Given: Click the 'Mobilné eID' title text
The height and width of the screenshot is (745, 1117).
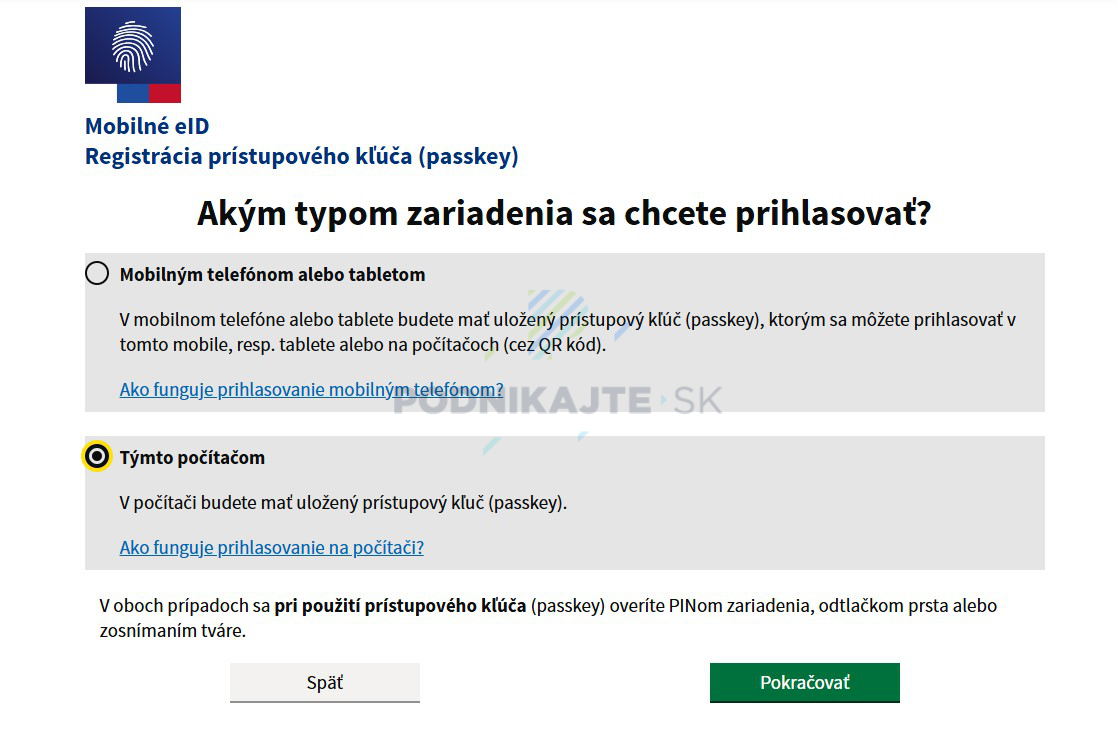Looking at the screenshot, I should pyautogui.click(x=147, y=126).
